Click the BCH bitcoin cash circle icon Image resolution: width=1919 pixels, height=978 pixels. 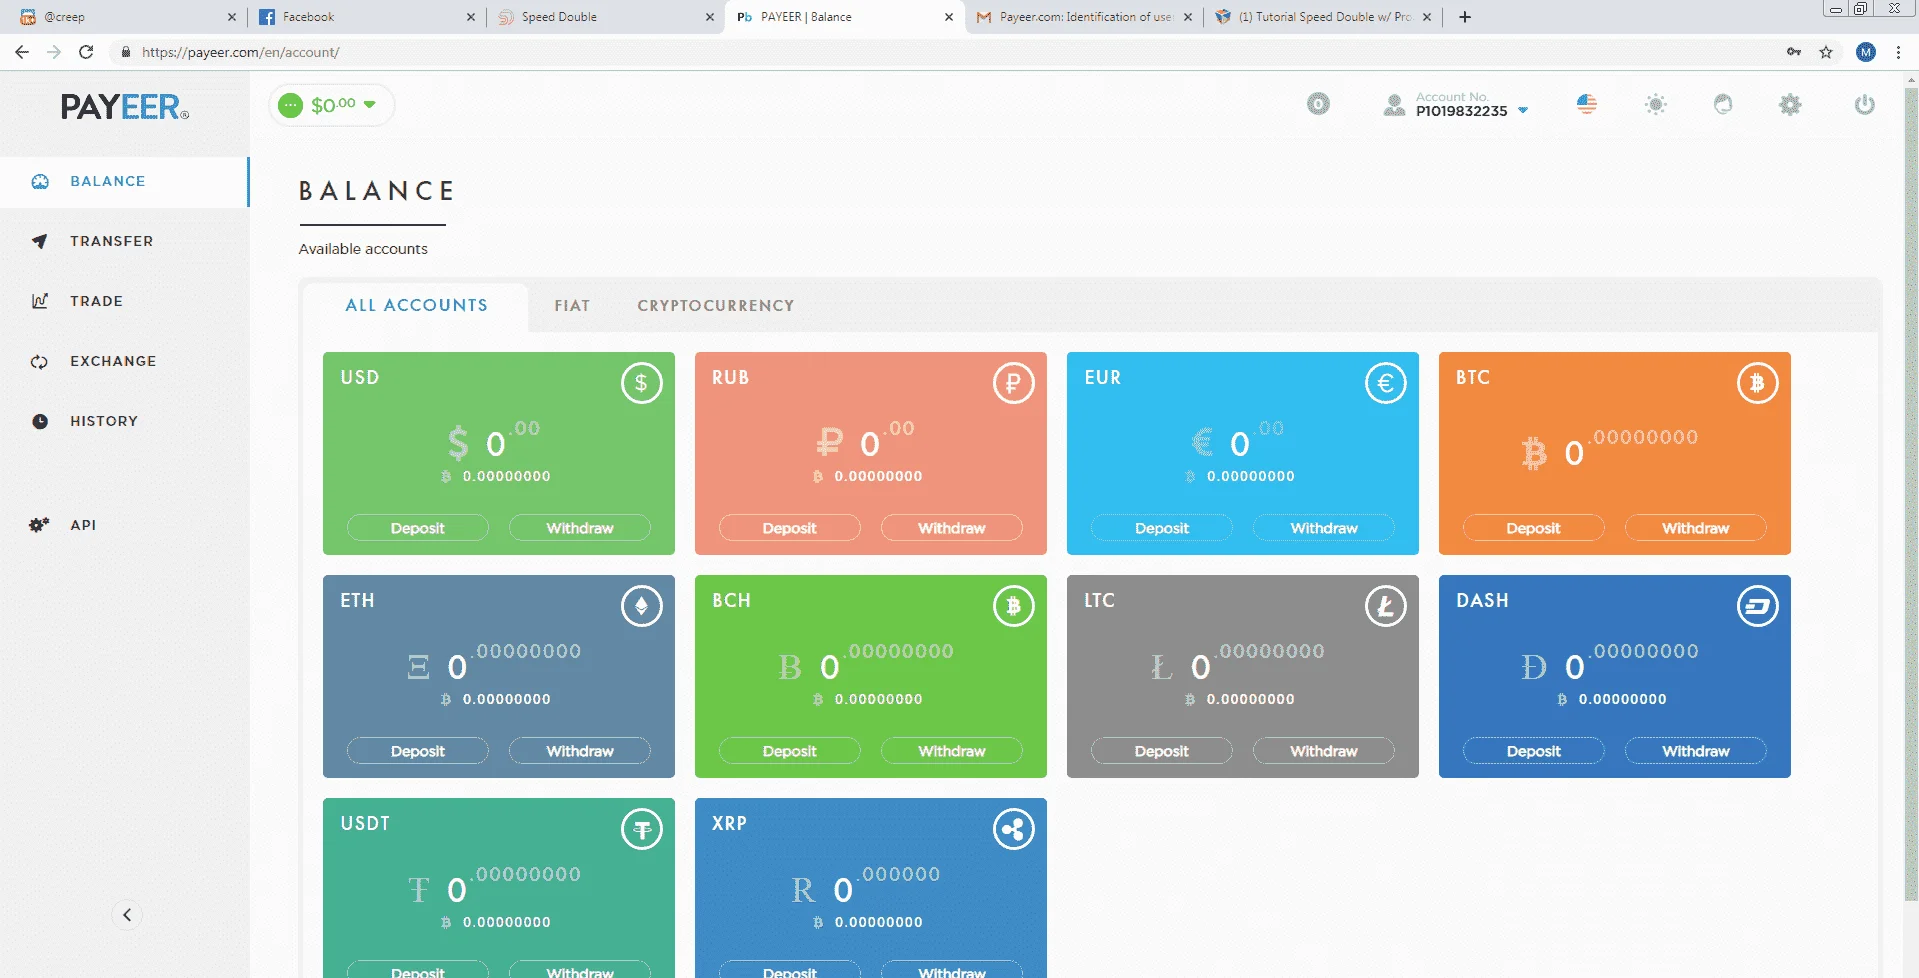tap(1013, 606)
